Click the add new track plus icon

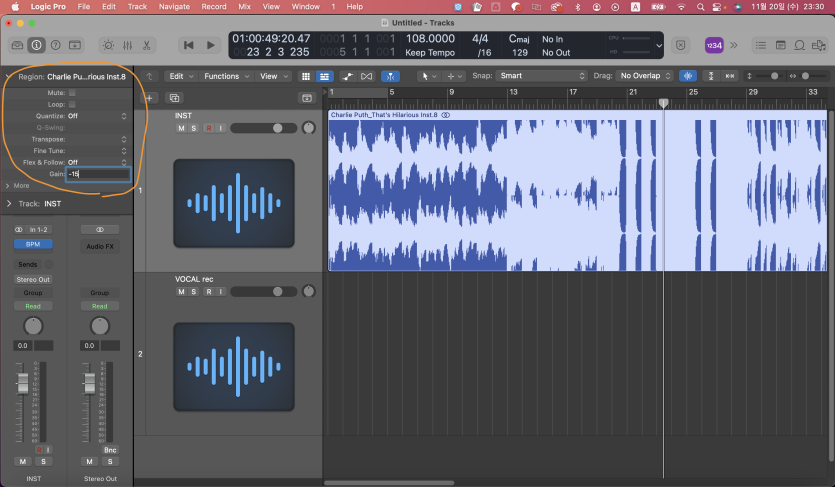pyautogui.click(x=149, y=98)
